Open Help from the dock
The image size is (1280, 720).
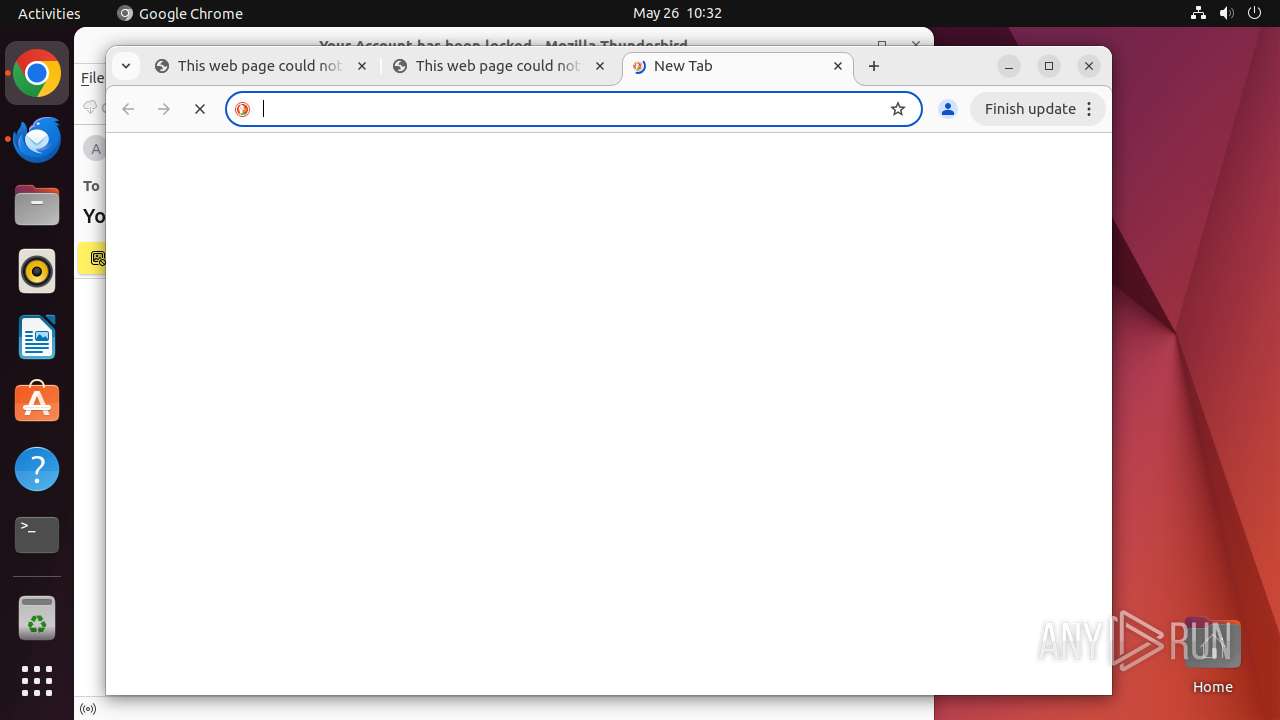point(37,469)
